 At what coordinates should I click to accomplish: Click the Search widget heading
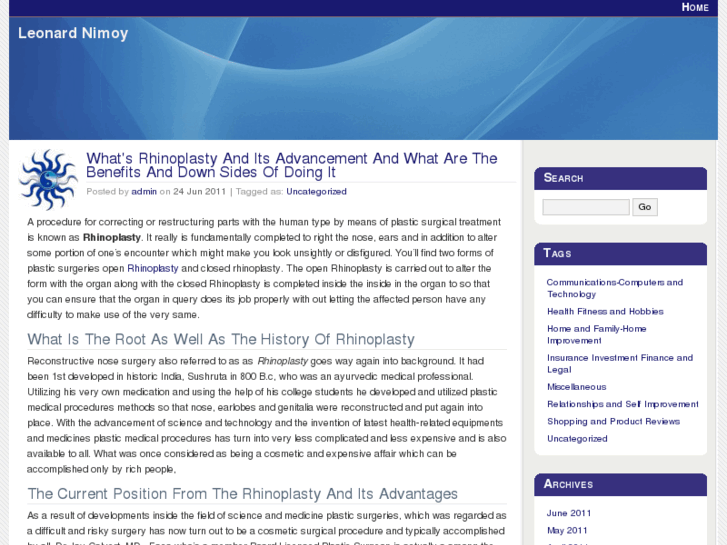pos(563,178)
